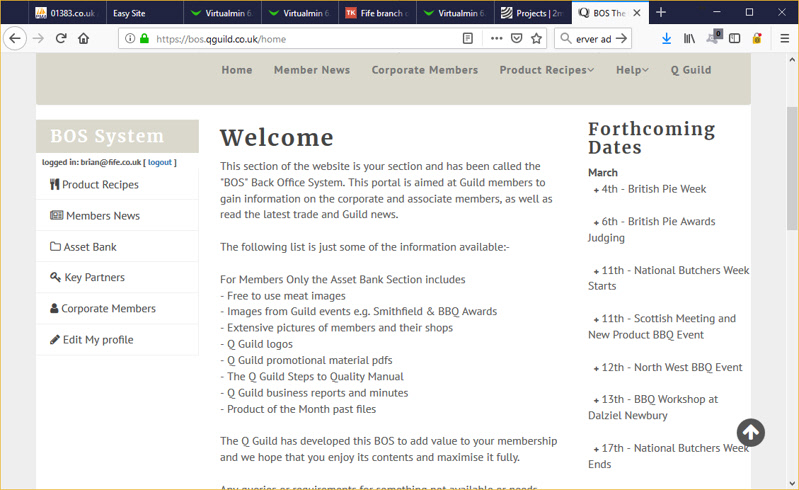Screen dimensions: 799x490
Task: Reload the current page
Action: [x=61, y=39]
